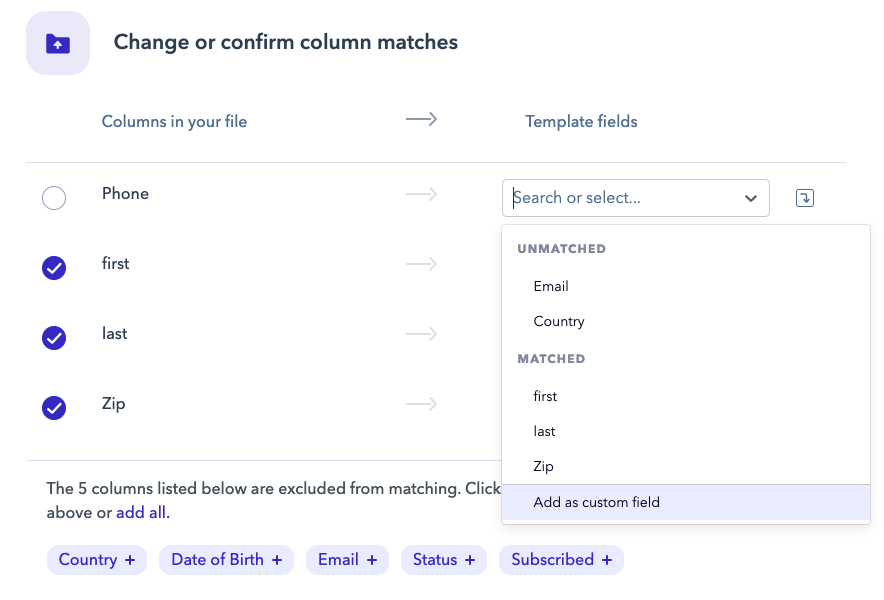Image resolution: width=884 pixels, height=600 pixels.
Task: Choose 'last' in the matched options
Action: coord(544,432)
